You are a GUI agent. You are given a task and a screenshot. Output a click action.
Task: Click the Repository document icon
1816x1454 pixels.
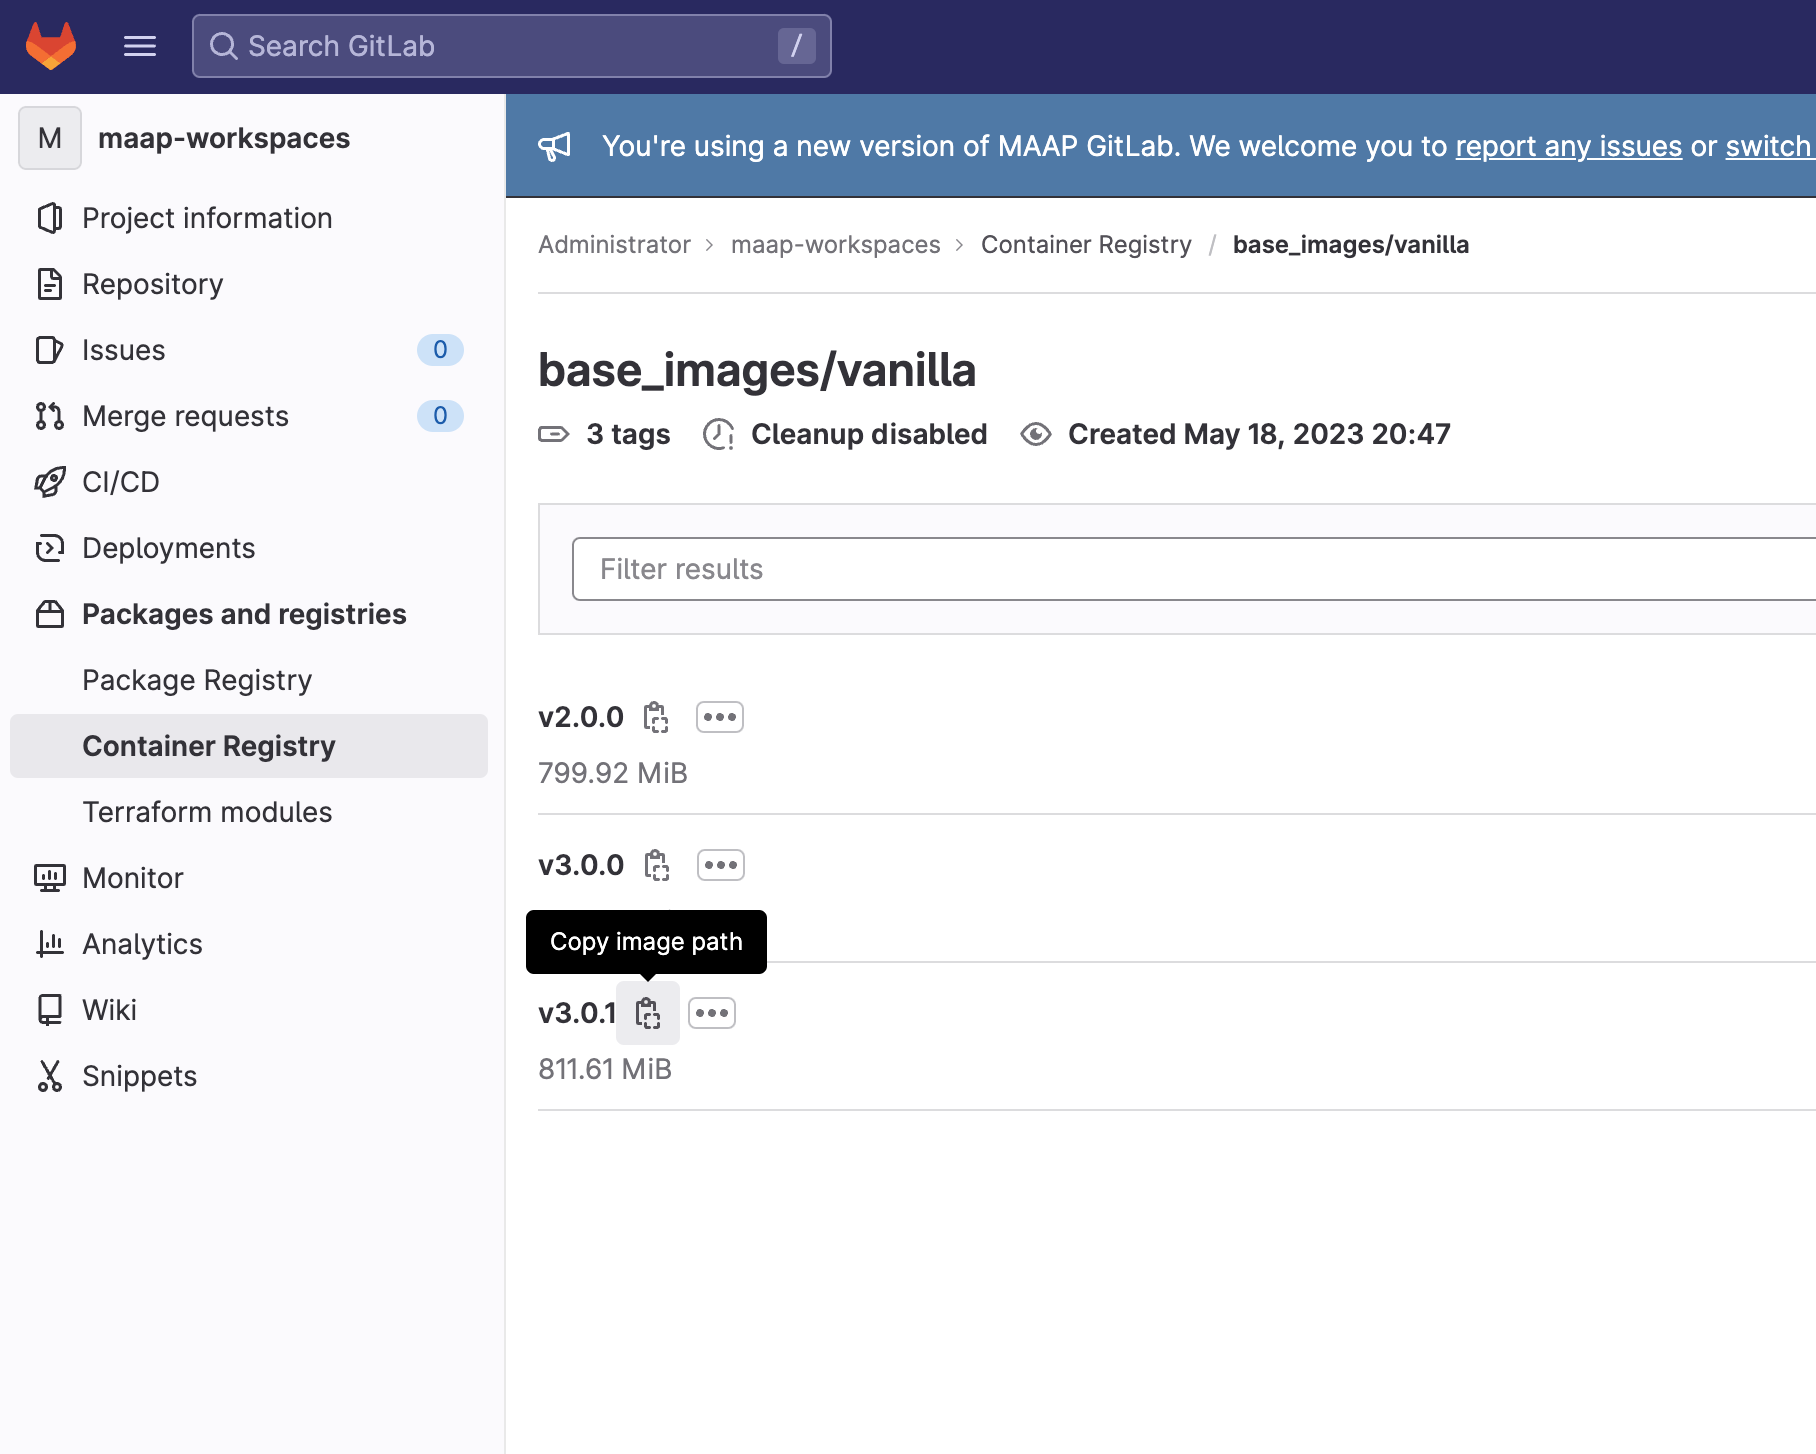click(x=49, y=284)
